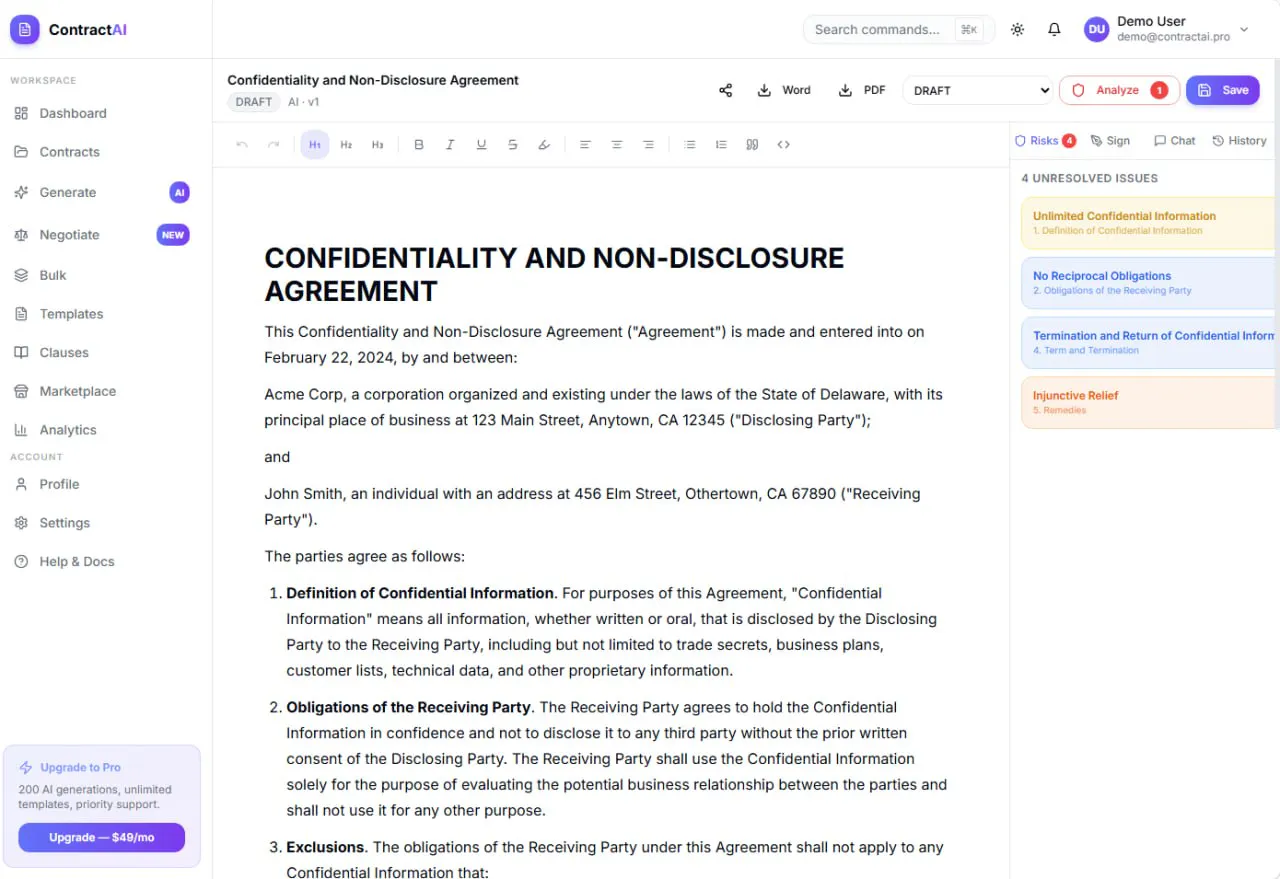Click the main document heading
The width and height of the screenshot is (1280, 879).
click(x=554, y=274)
